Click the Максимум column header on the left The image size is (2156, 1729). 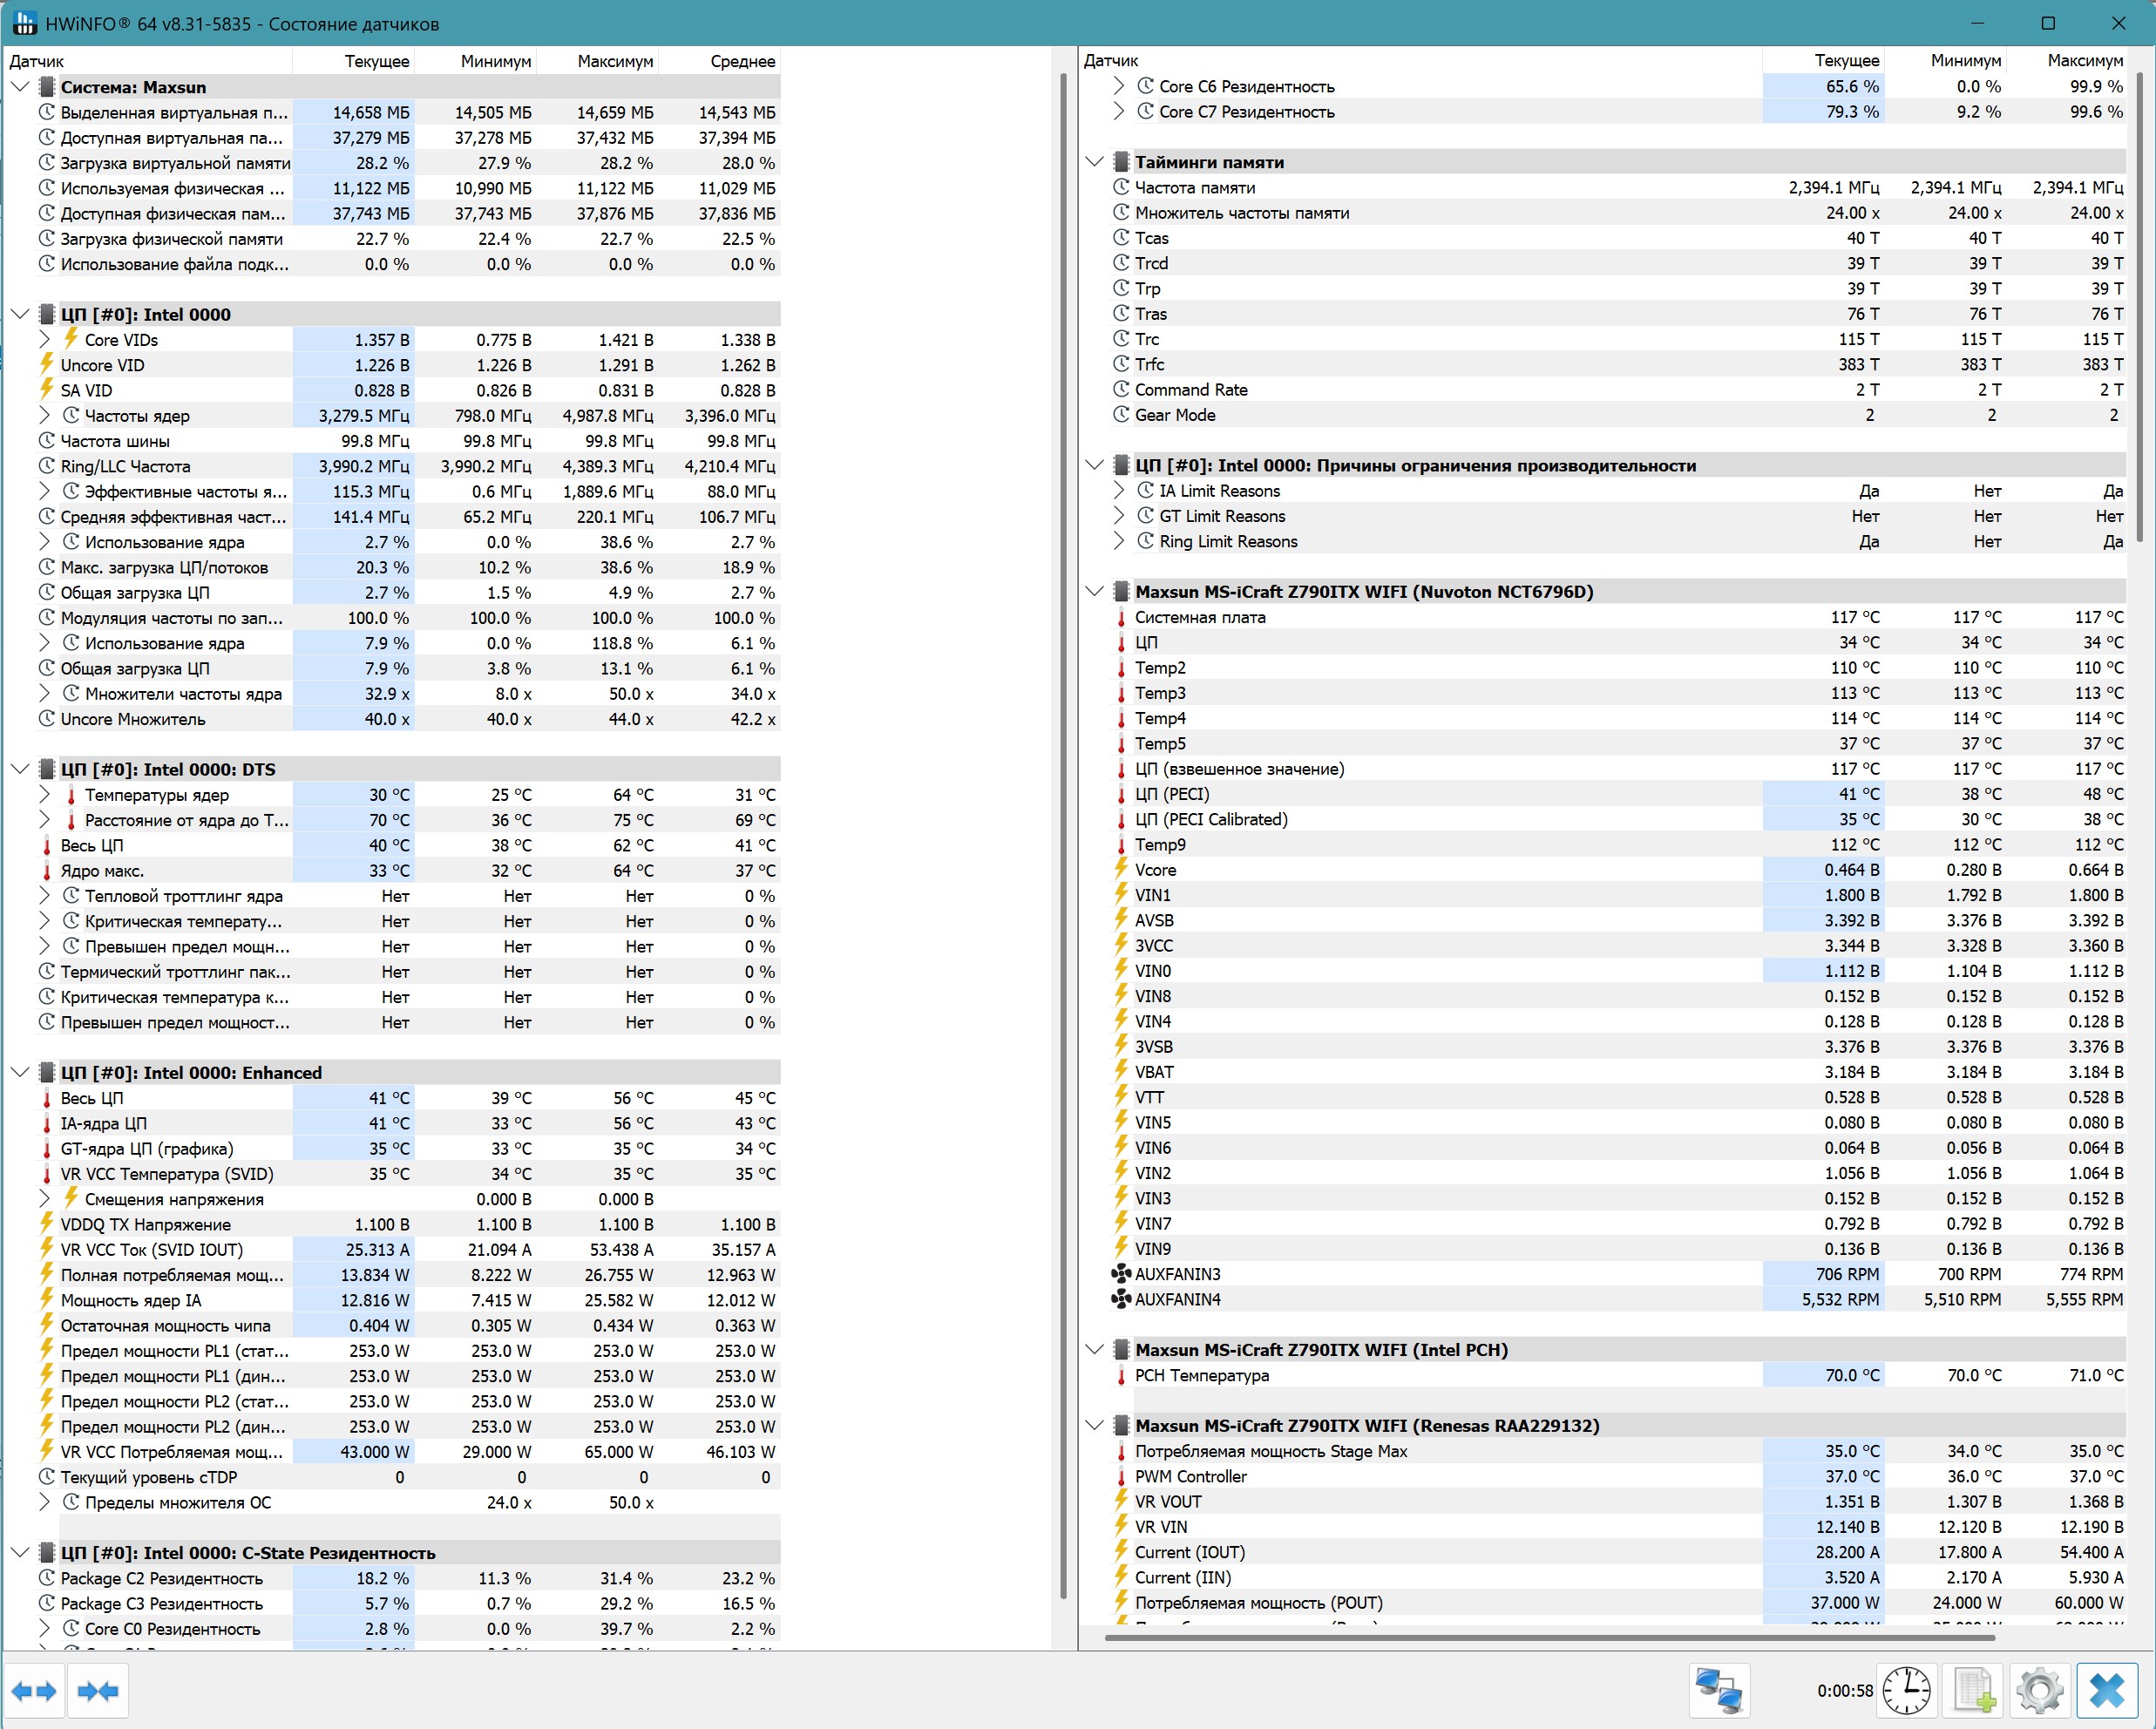coord(614,61)
